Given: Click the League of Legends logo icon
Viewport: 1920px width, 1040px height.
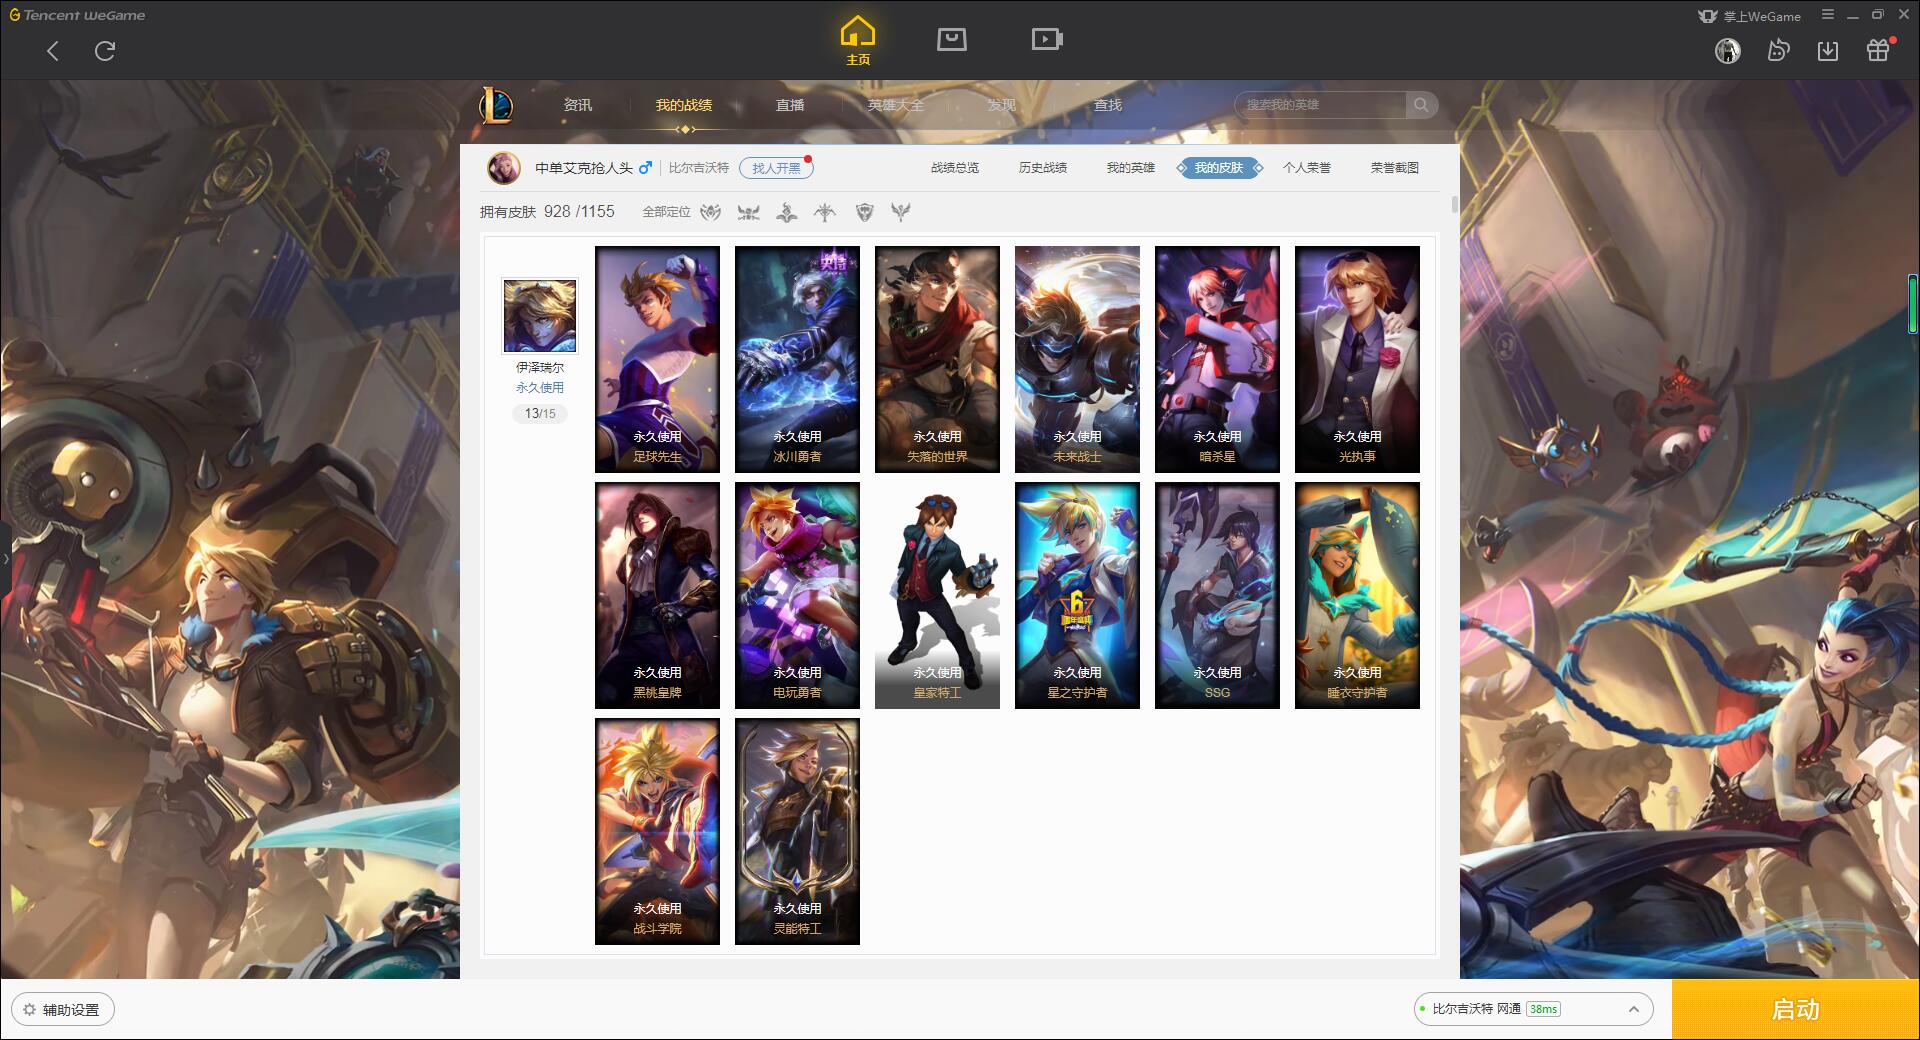Looking at the screenshot, I should 496,105.
